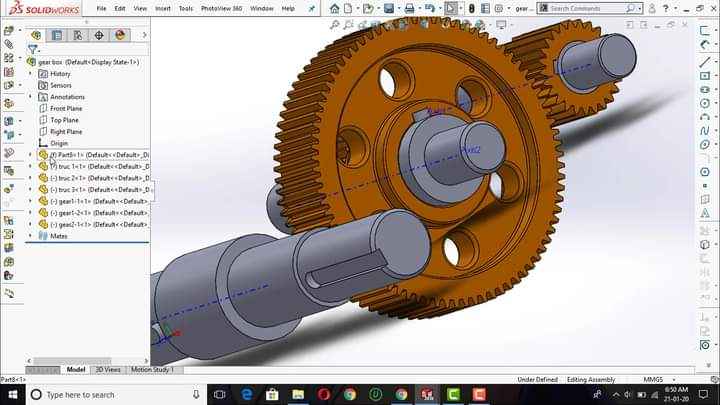Open the ConfigurationManager tab icon

pos(78,35)
